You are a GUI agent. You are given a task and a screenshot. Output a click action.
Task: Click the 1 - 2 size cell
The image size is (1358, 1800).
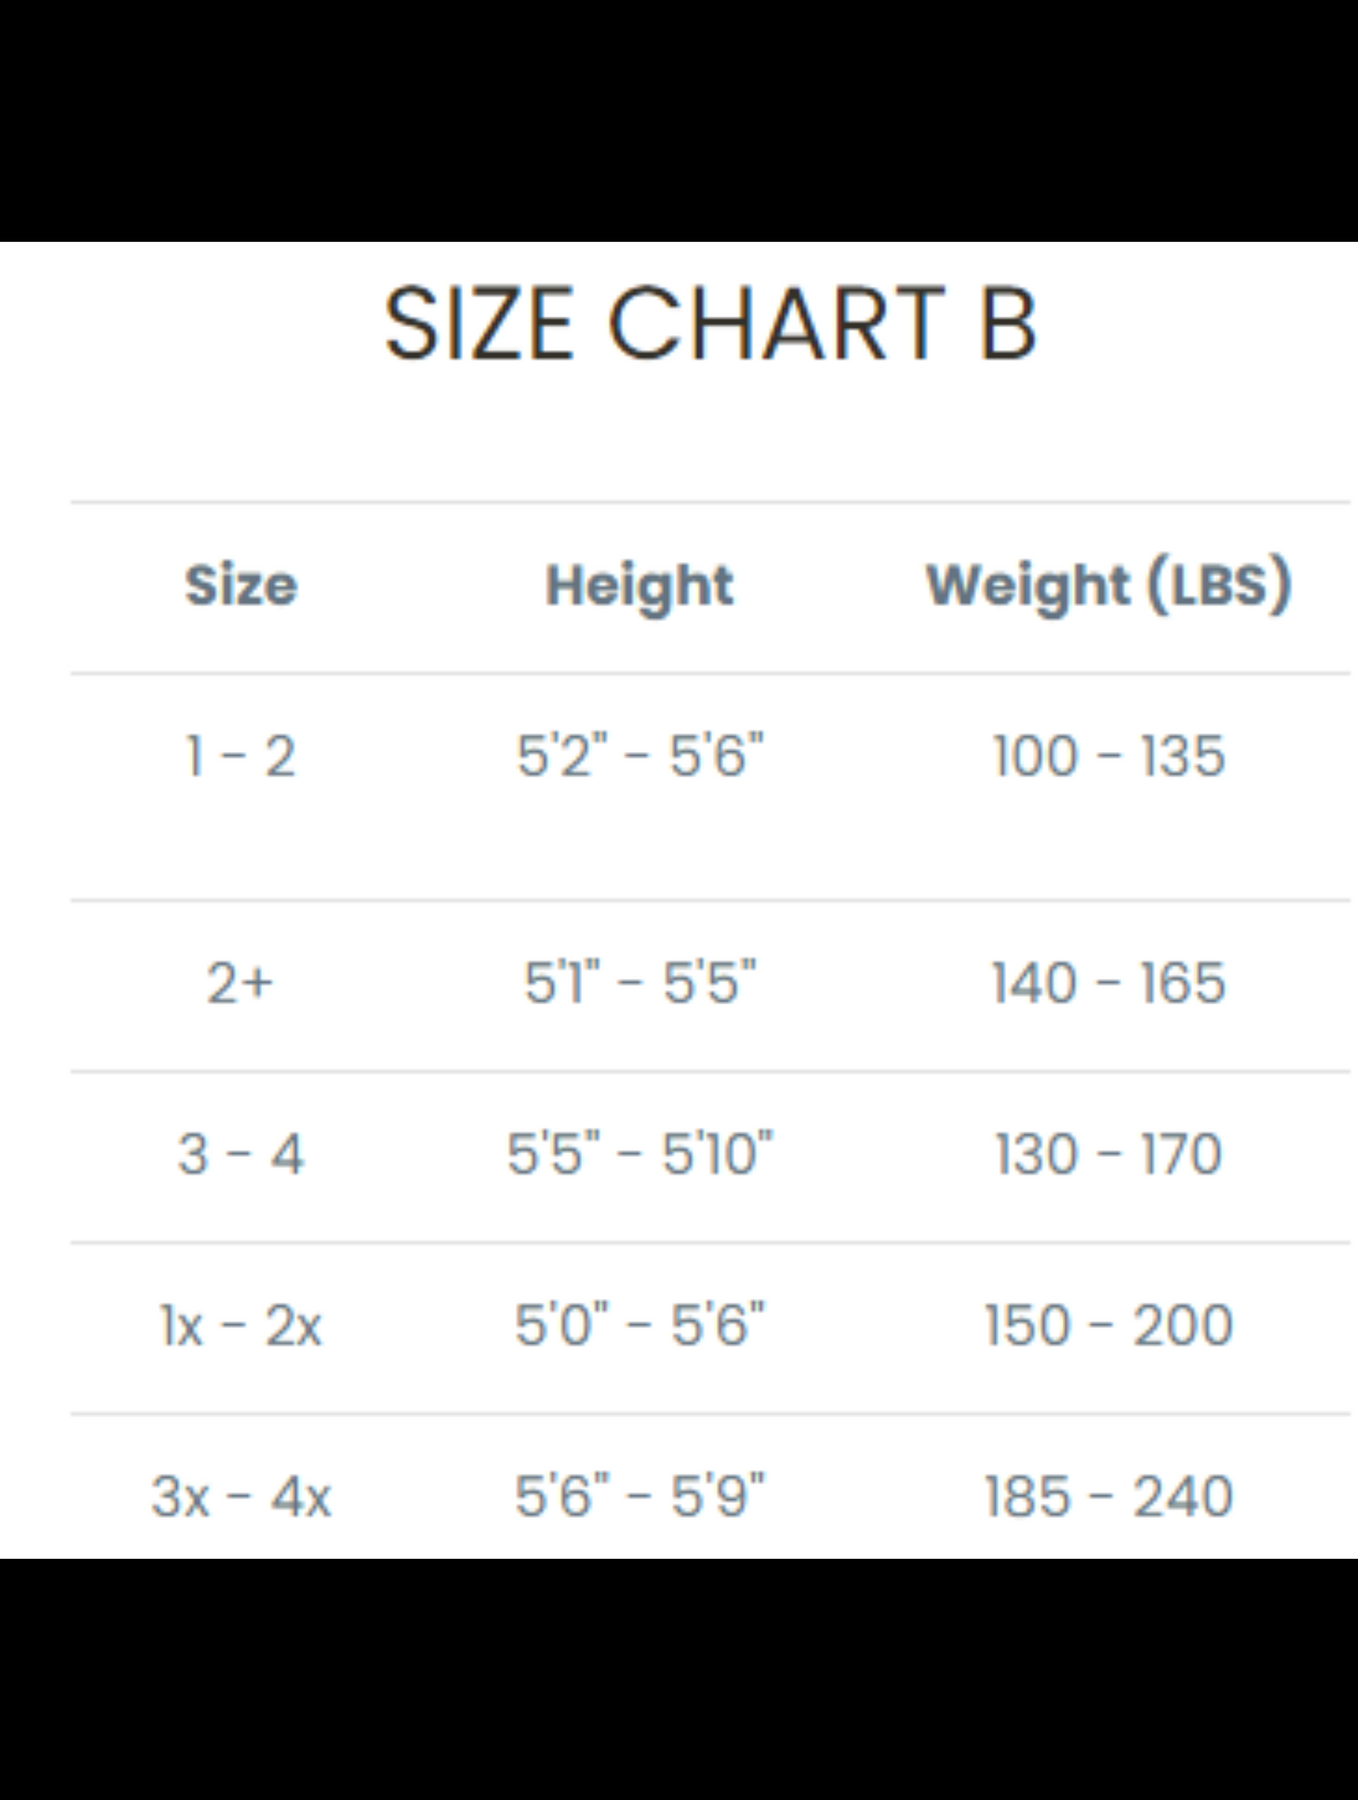pyautogui.click(x=241, y=756)
